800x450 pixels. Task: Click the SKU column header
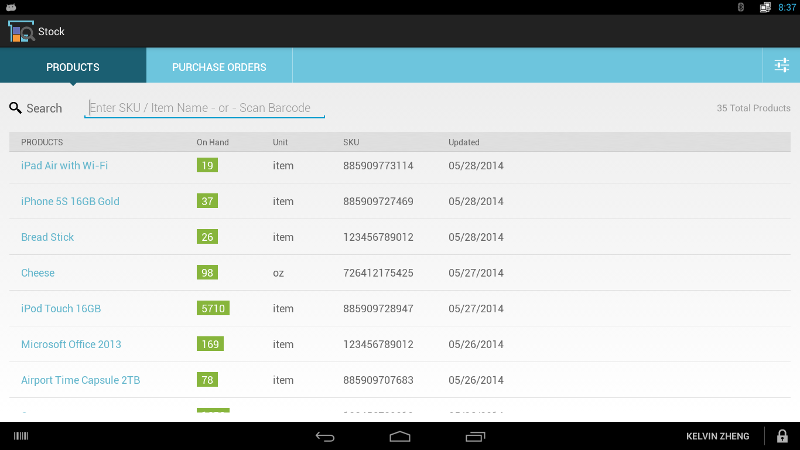351,142
